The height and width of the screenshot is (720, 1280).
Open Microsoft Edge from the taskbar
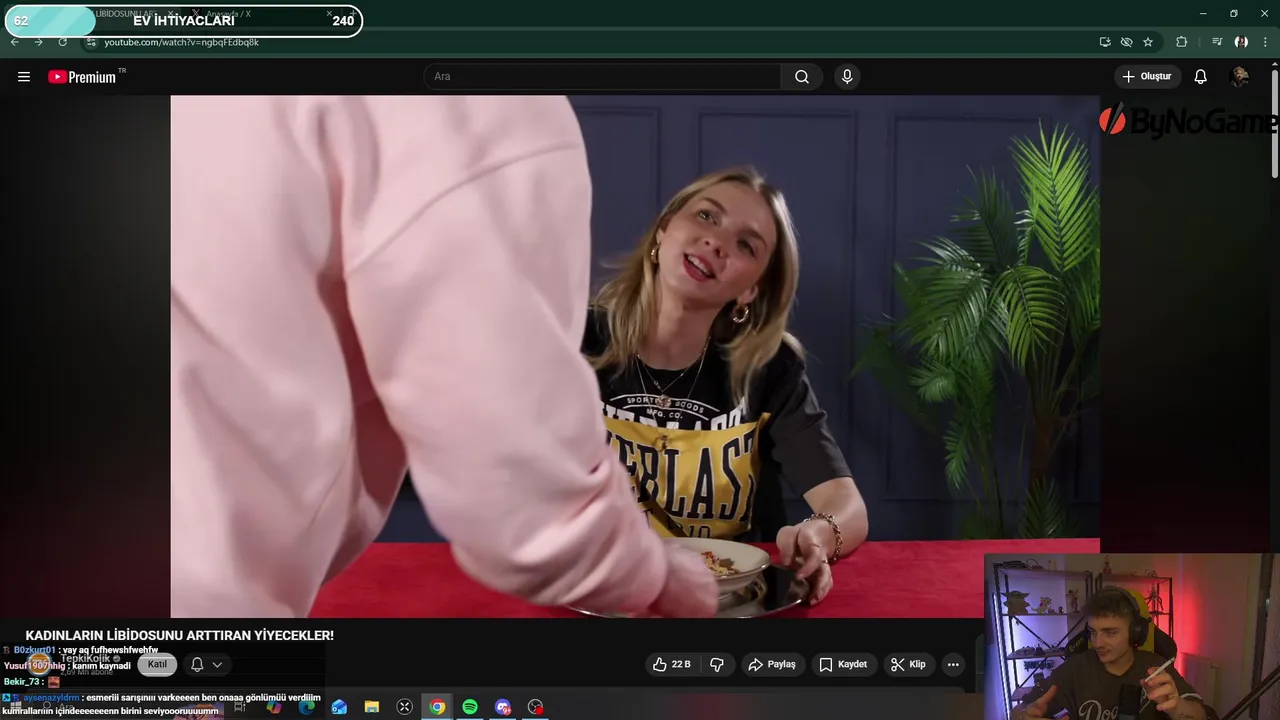[306, 707]
